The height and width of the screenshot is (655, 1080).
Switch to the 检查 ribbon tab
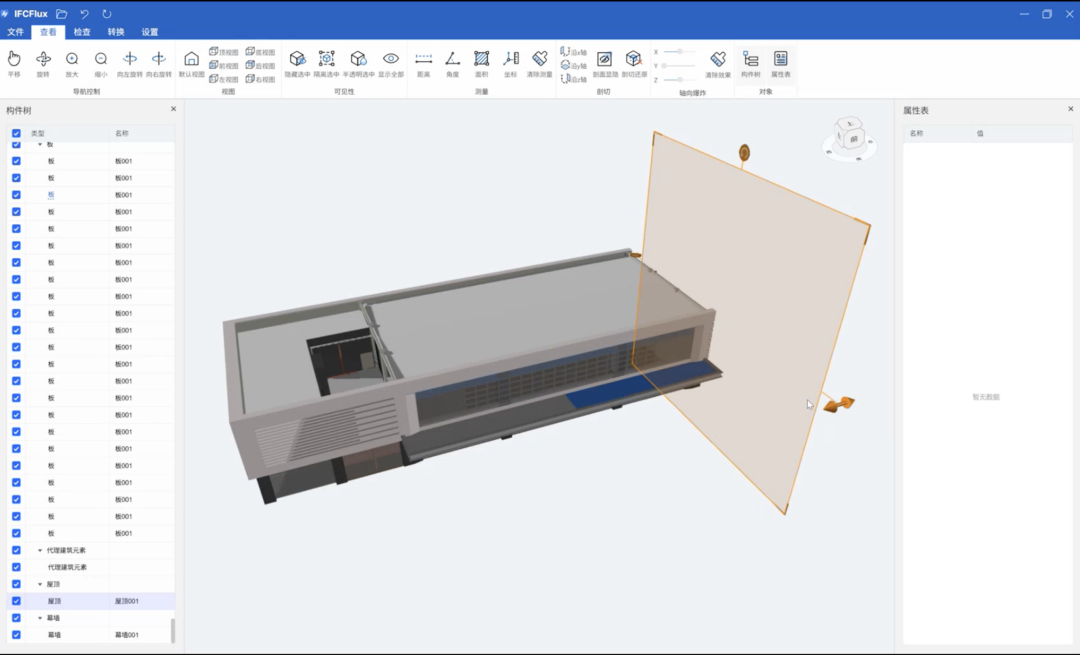point(82,32)
